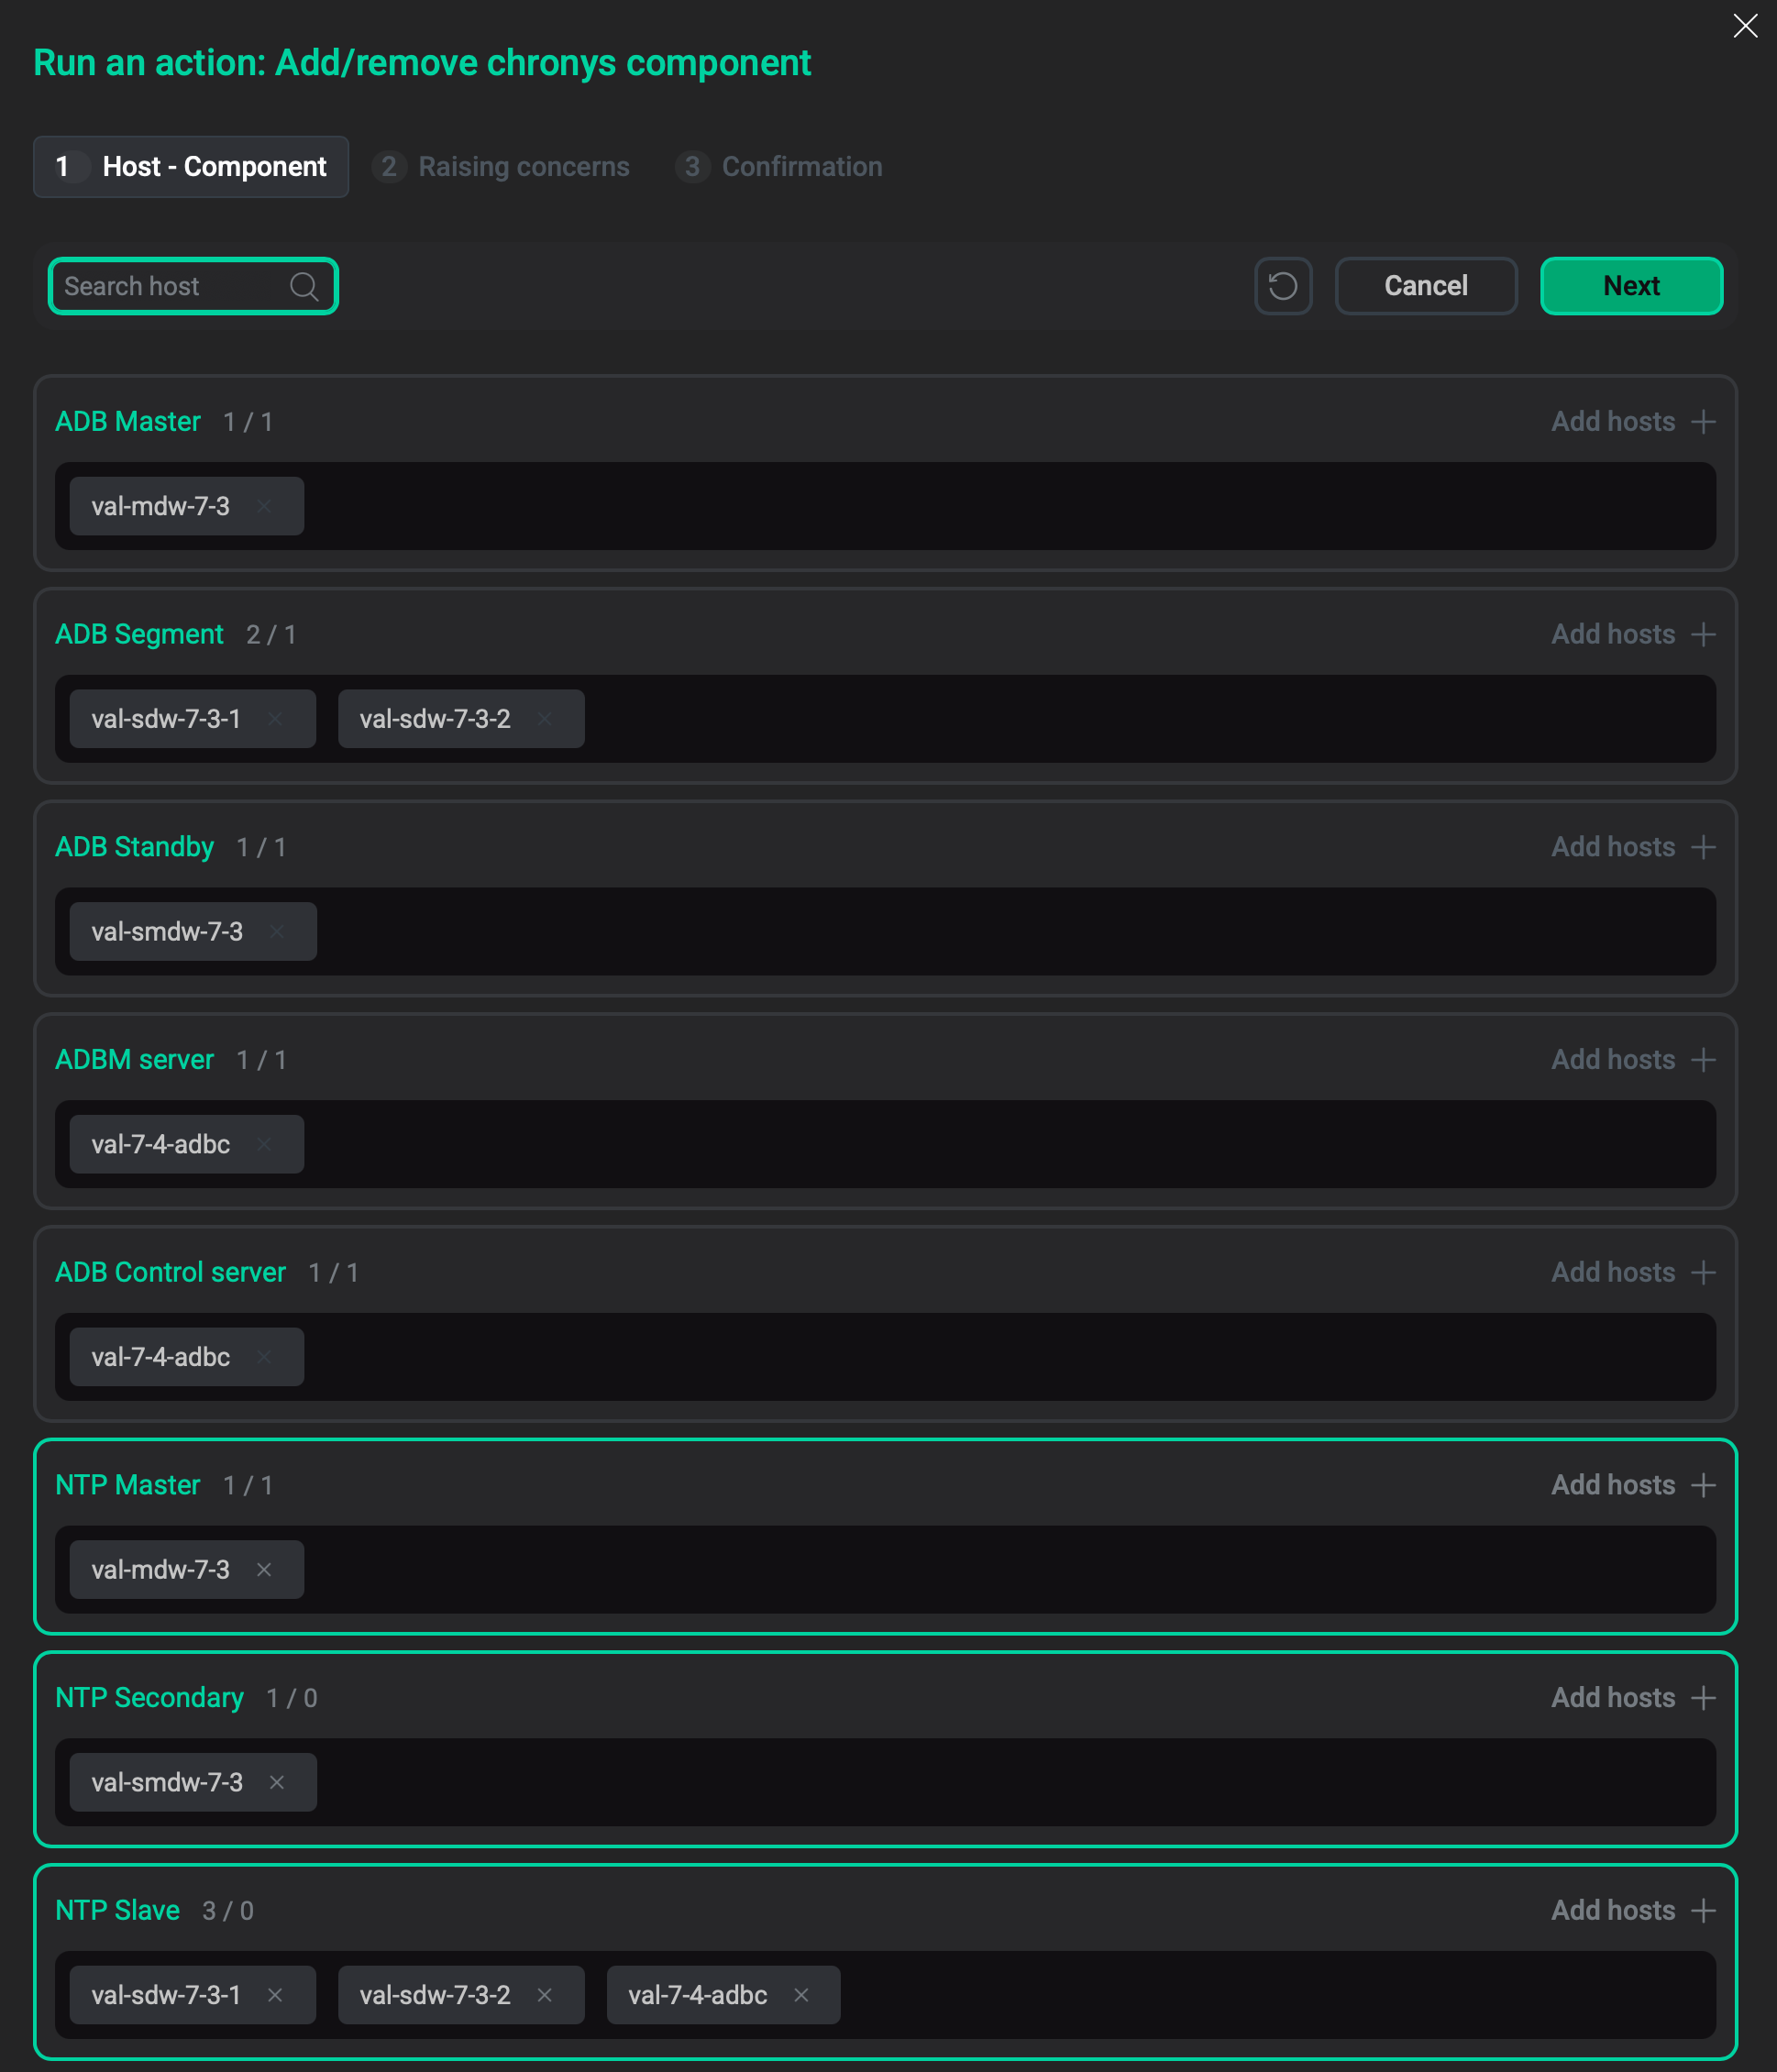Remove val-sdw-7-3-2 from ADB Segment
1777x2072 pixels.
tap(545, 719)
